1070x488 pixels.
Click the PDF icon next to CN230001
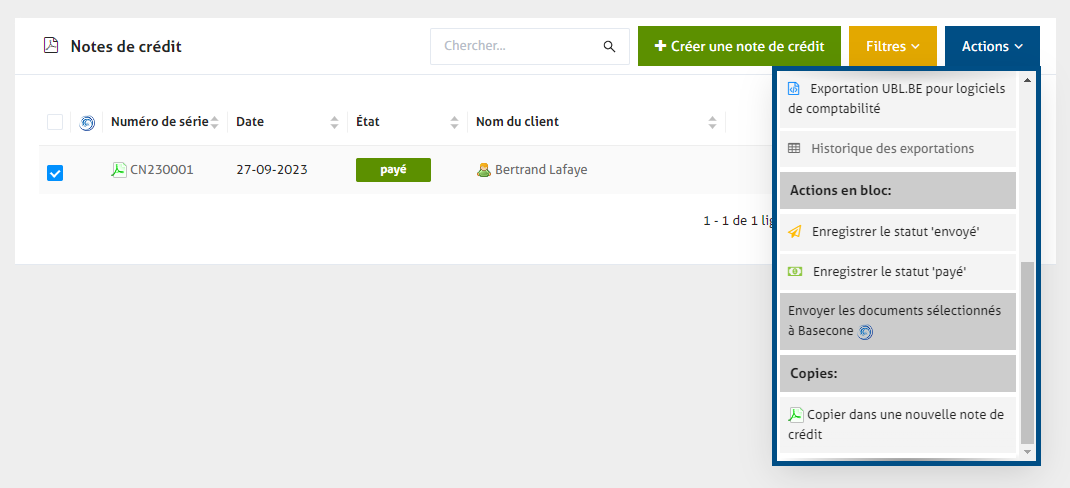tap(119, 170)
